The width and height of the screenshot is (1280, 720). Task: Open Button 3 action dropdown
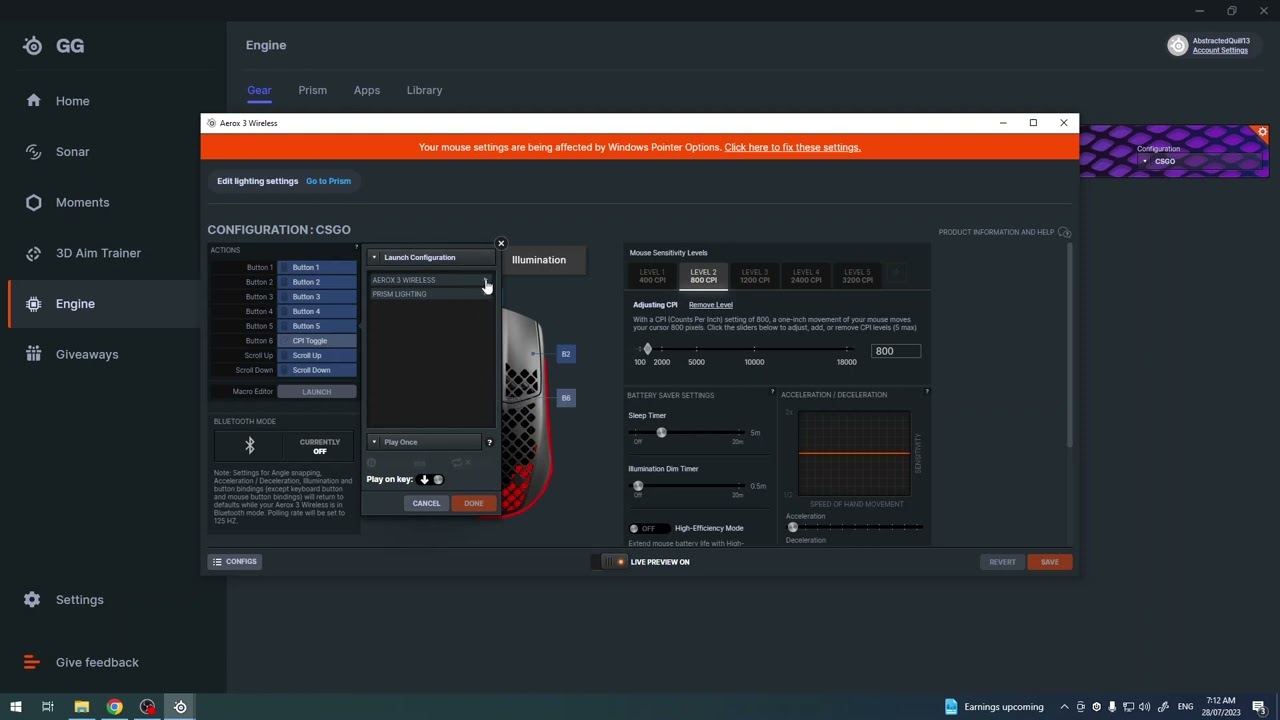click(x=317, y=297)
